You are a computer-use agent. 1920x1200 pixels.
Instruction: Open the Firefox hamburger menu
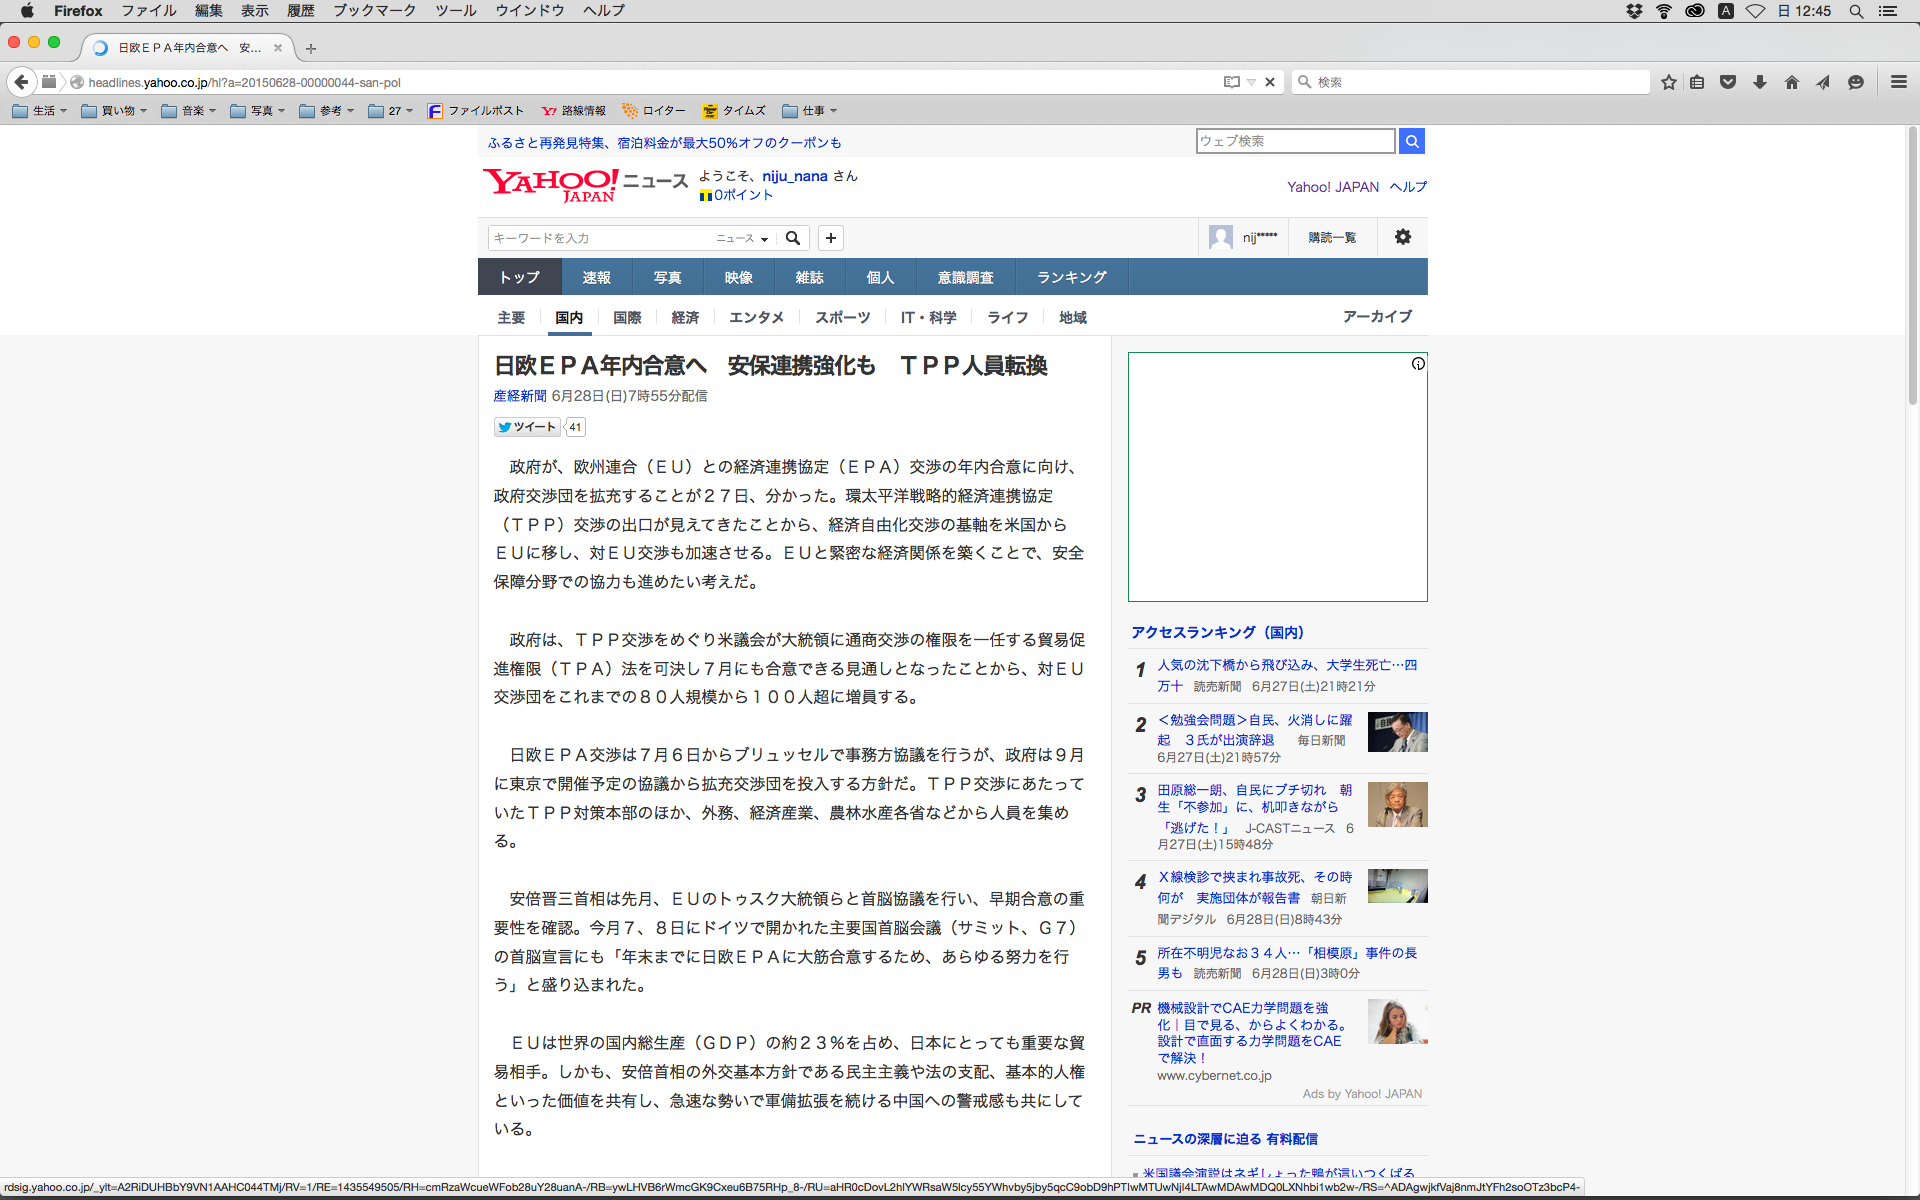(x=1898, y=82)
